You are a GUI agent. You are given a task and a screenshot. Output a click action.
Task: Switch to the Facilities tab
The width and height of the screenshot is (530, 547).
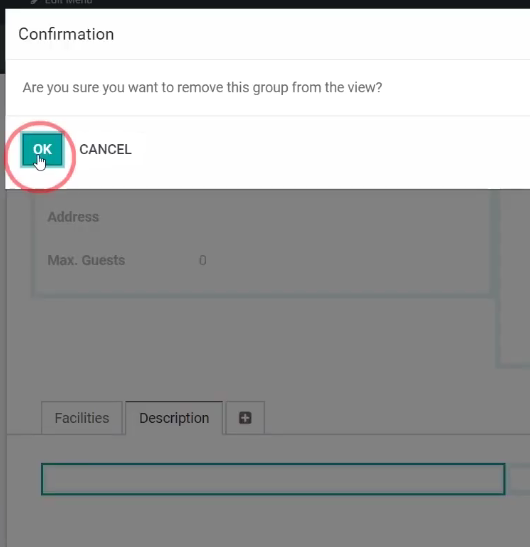coord(82,418)
